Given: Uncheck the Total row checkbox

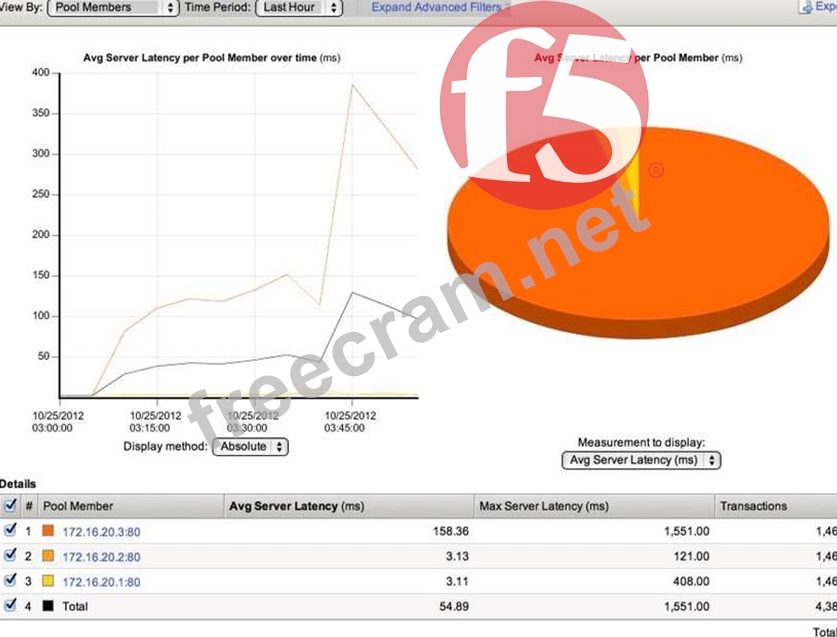Looking at the screenshot, I should [10, 605].
